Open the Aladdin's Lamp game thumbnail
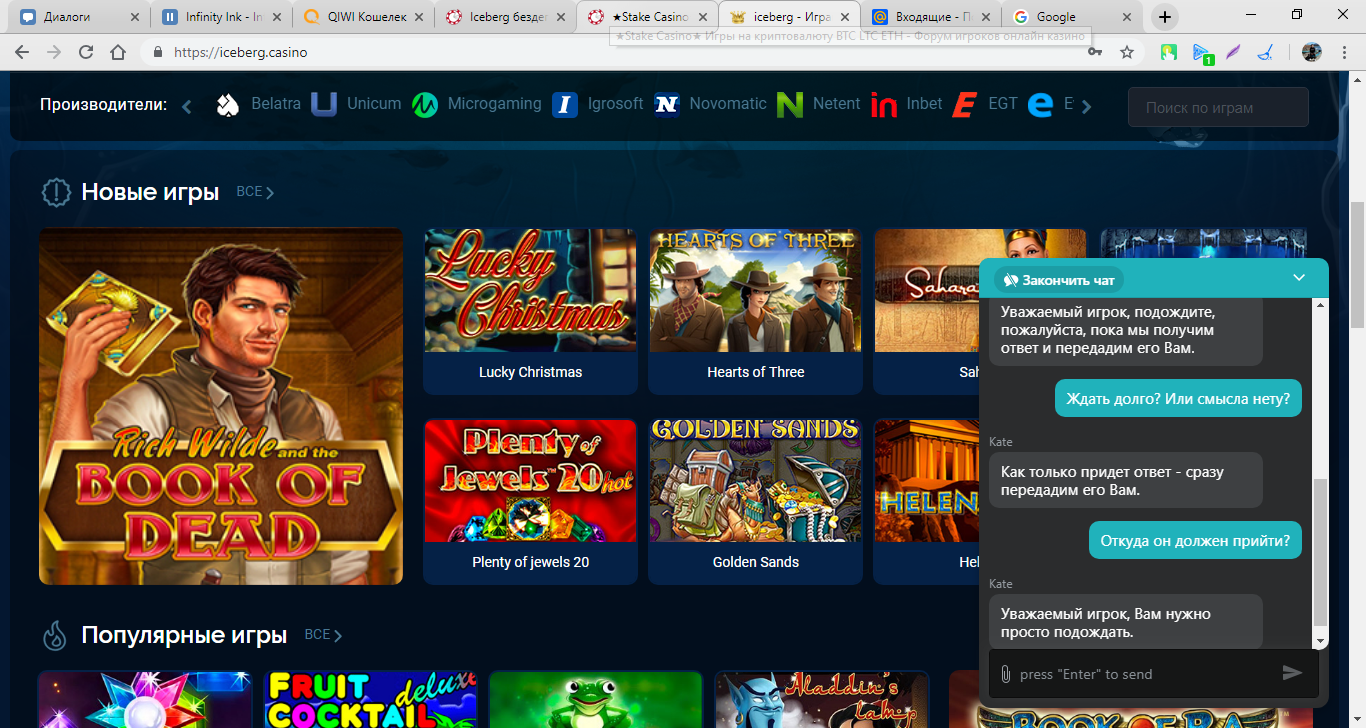The image size is (1366, 728). pos(822,699)
